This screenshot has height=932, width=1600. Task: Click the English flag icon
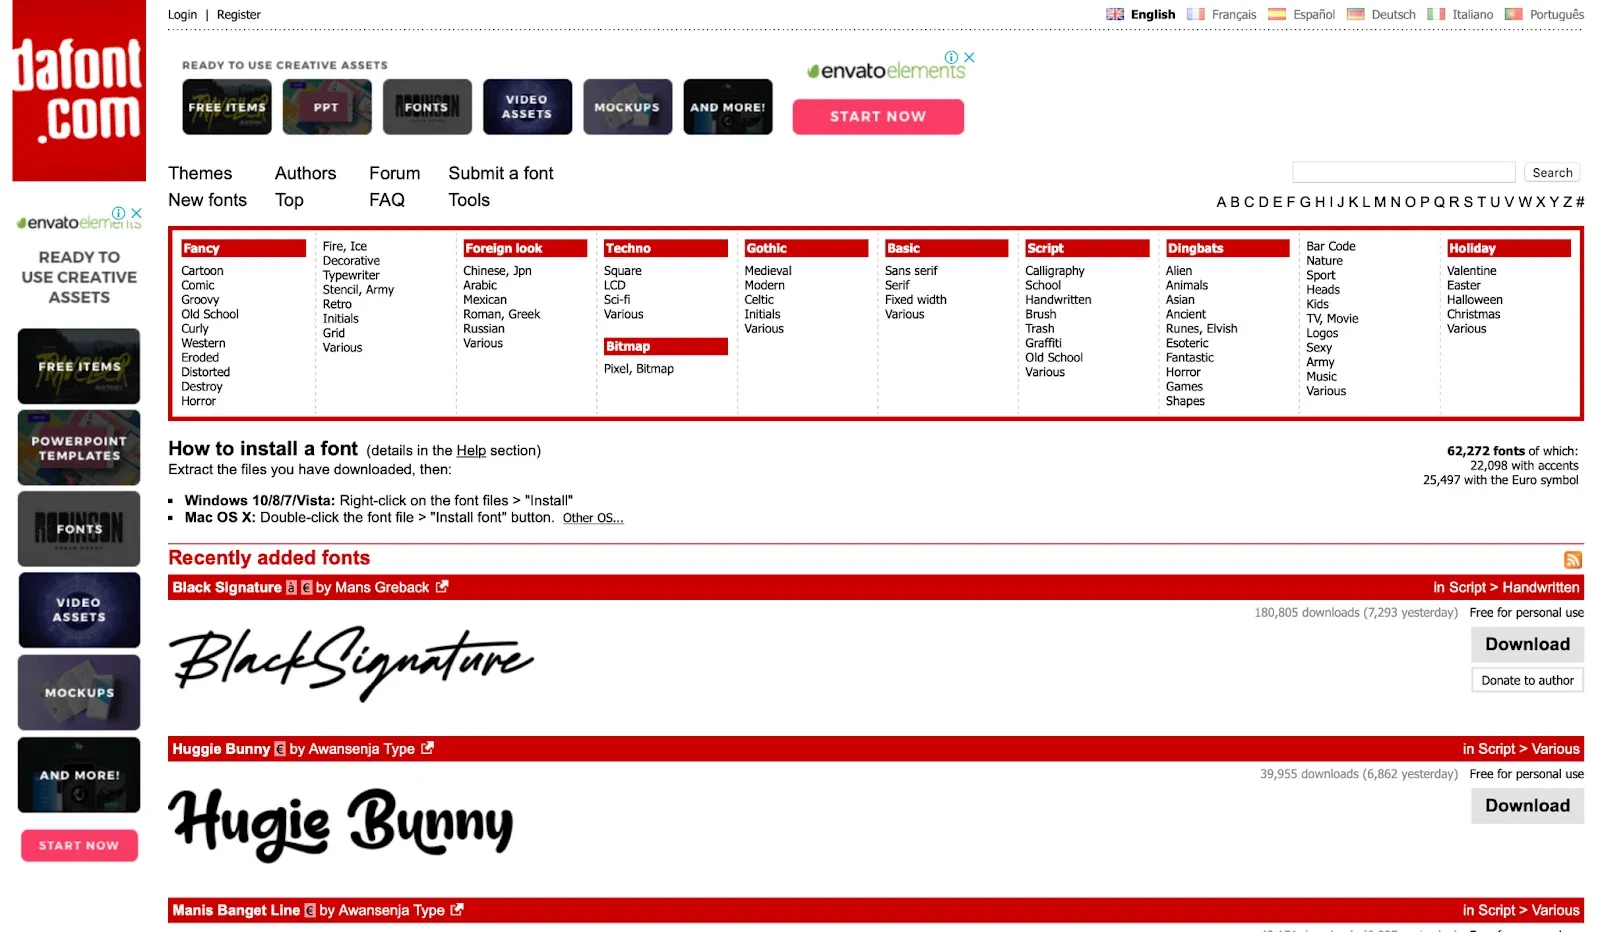coord(1115,14)
